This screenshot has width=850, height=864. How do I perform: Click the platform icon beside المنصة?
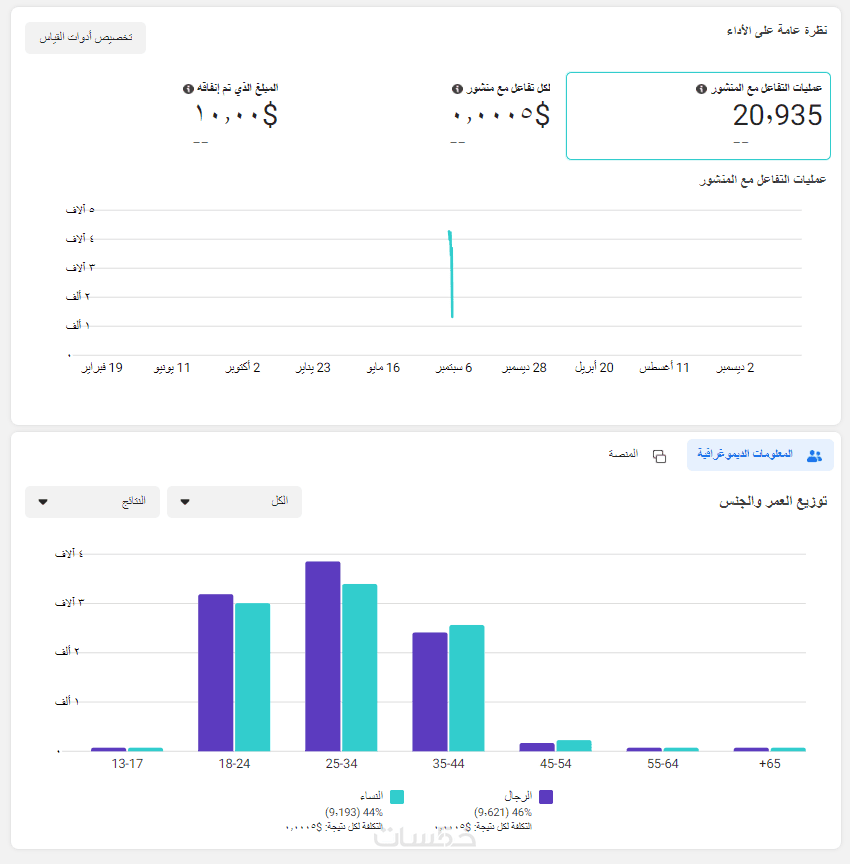coord(659,456)
